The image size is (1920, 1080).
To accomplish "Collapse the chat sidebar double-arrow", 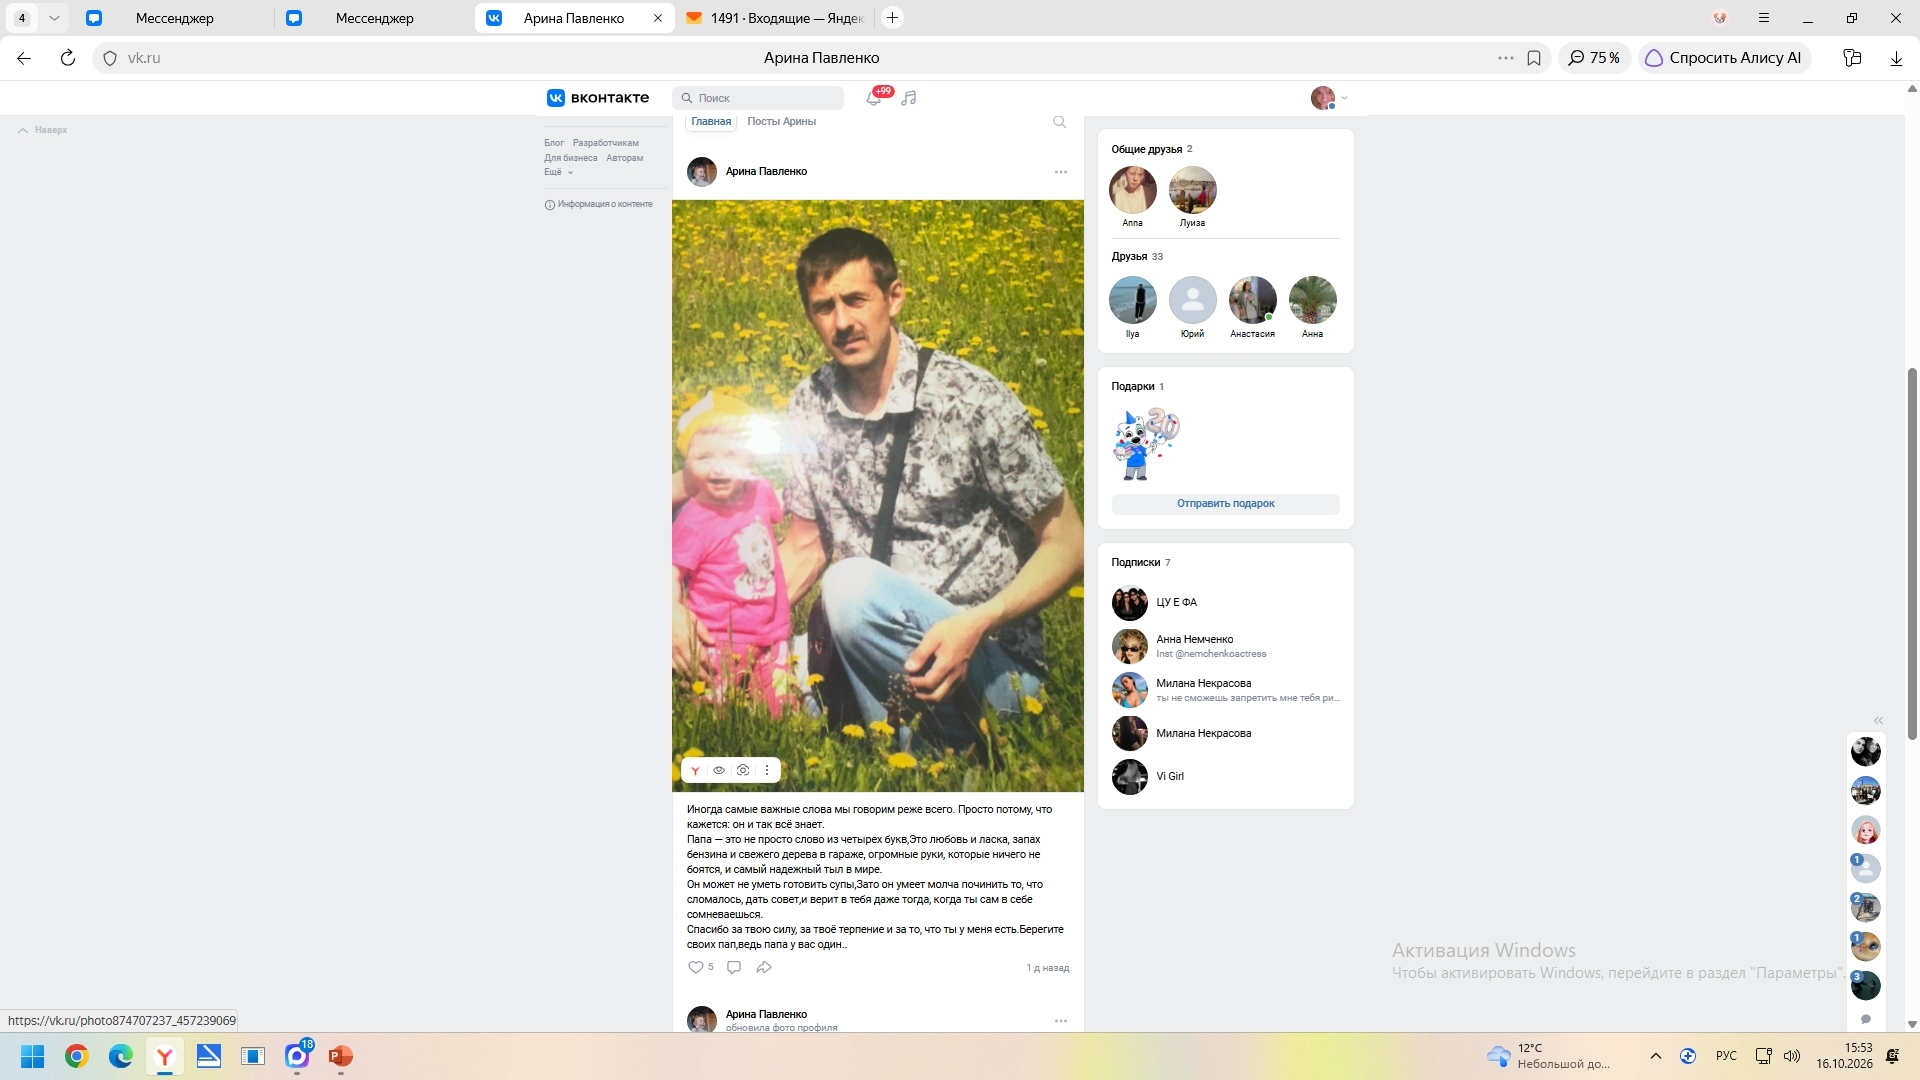I will 1878,721.
